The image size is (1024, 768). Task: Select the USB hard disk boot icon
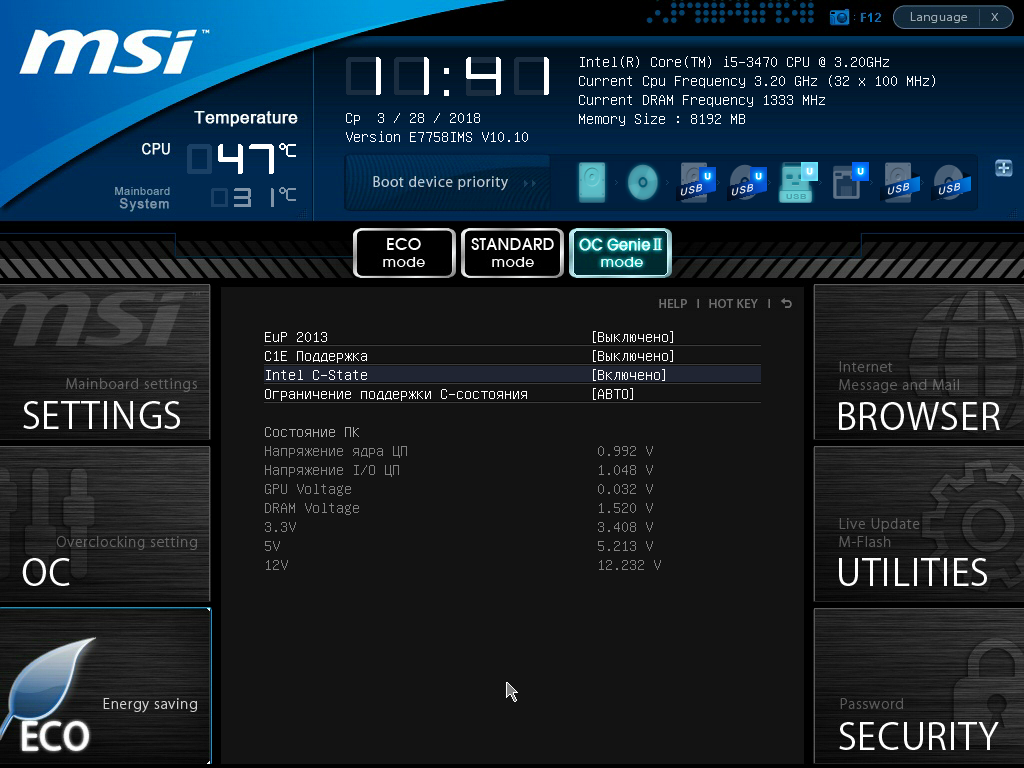pyautogui.click(x=697, y=182)
